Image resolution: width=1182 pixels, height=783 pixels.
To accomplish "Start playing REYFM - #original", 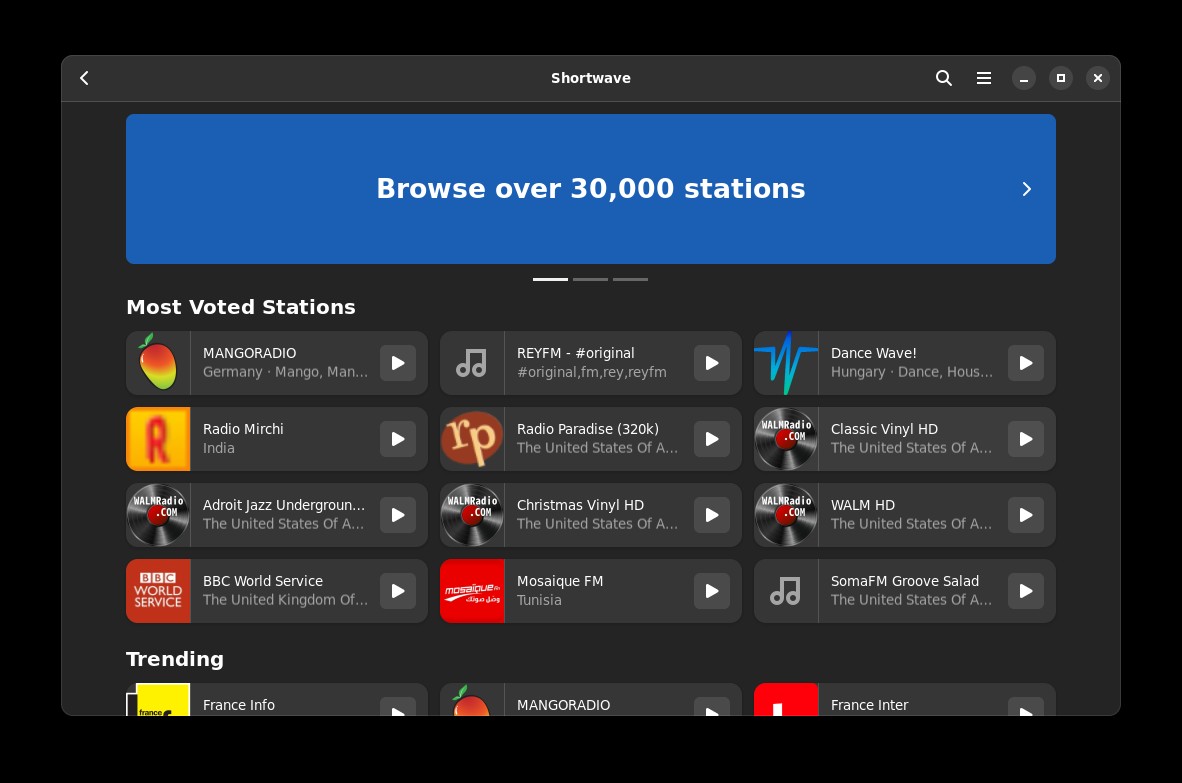I will [712, 363].
